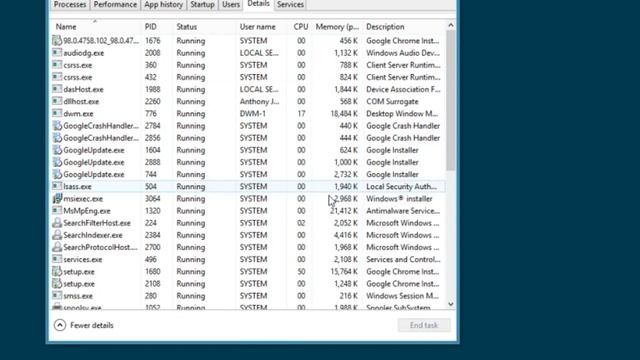The image size is (640, 360).
Task: Select the SearchIndexer.exe process name
Action: pyautogui.click(x=93, y=235)
